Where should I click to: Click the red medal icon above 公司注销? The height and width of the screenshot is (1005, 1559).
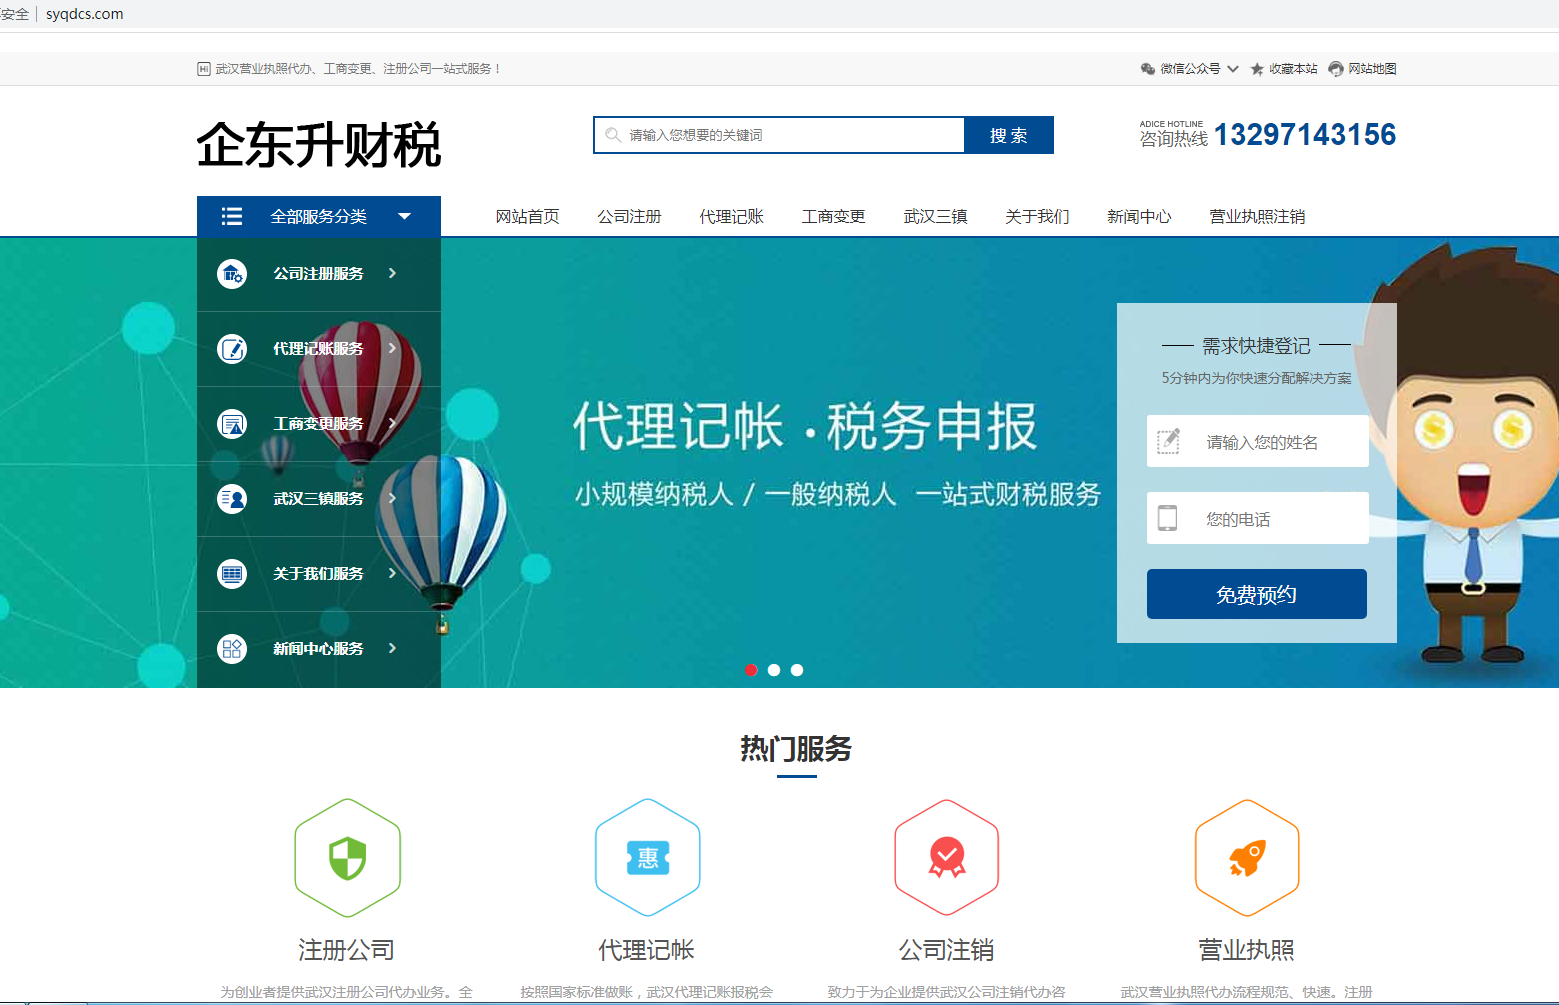click(x=946, y=858)
